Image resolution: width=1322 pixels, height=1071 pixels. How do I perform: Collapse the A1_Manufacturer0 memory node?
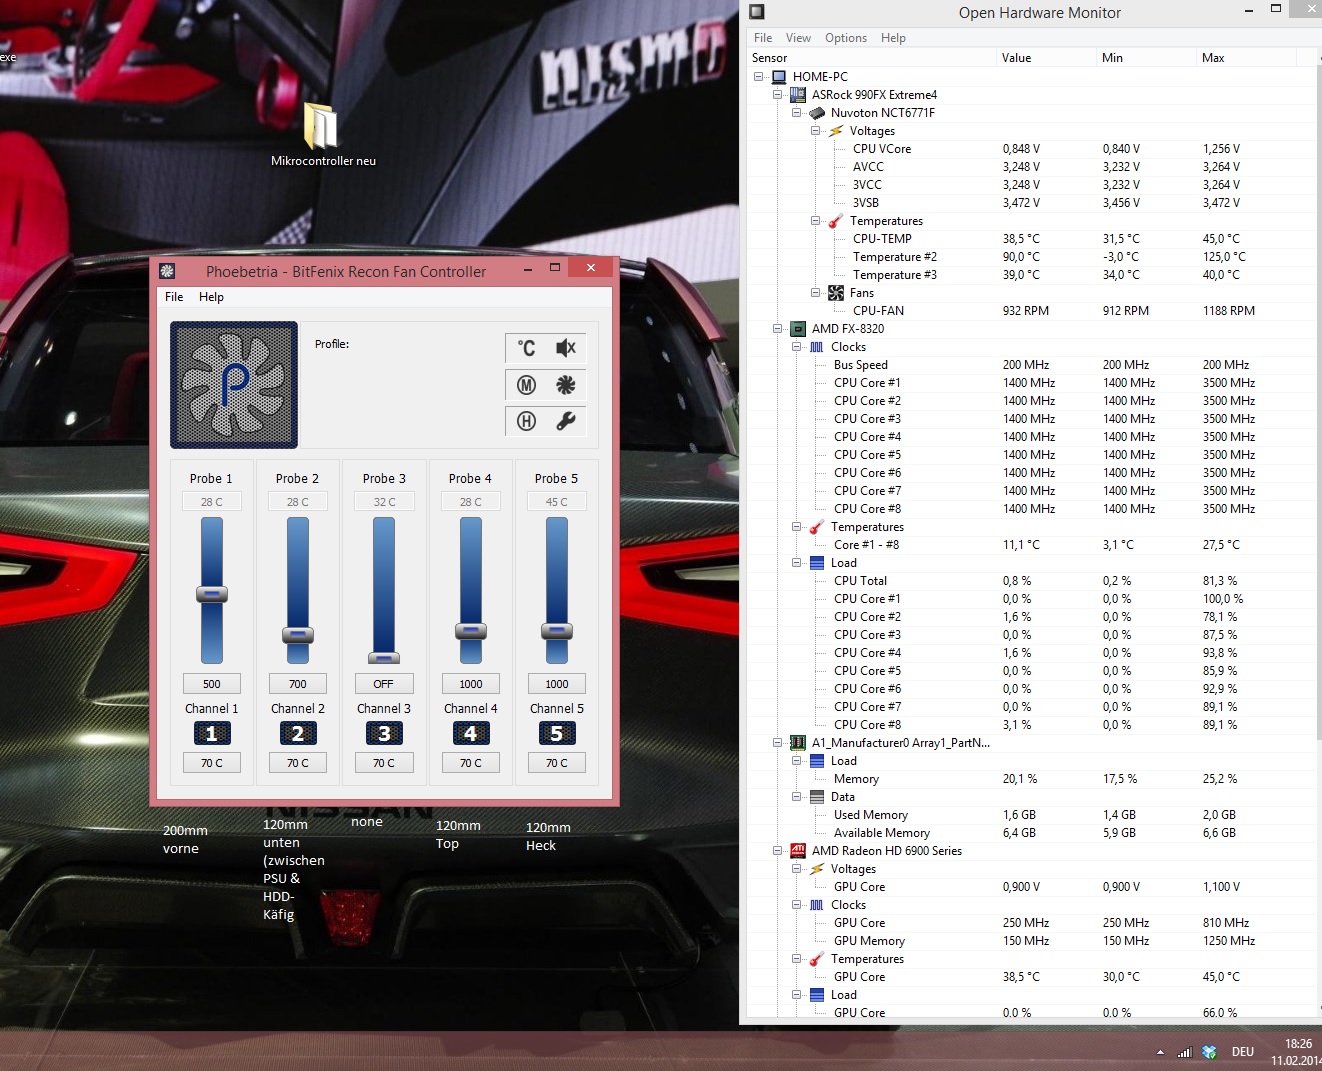click(778, 743)
